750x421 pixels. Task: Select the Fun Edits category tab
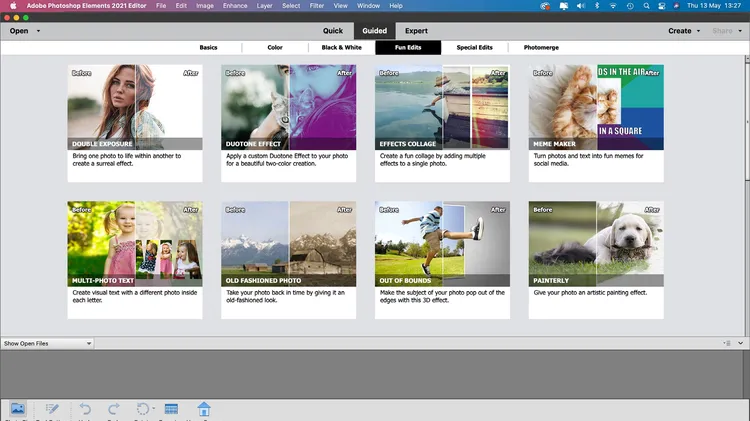(x=408, y=47)
